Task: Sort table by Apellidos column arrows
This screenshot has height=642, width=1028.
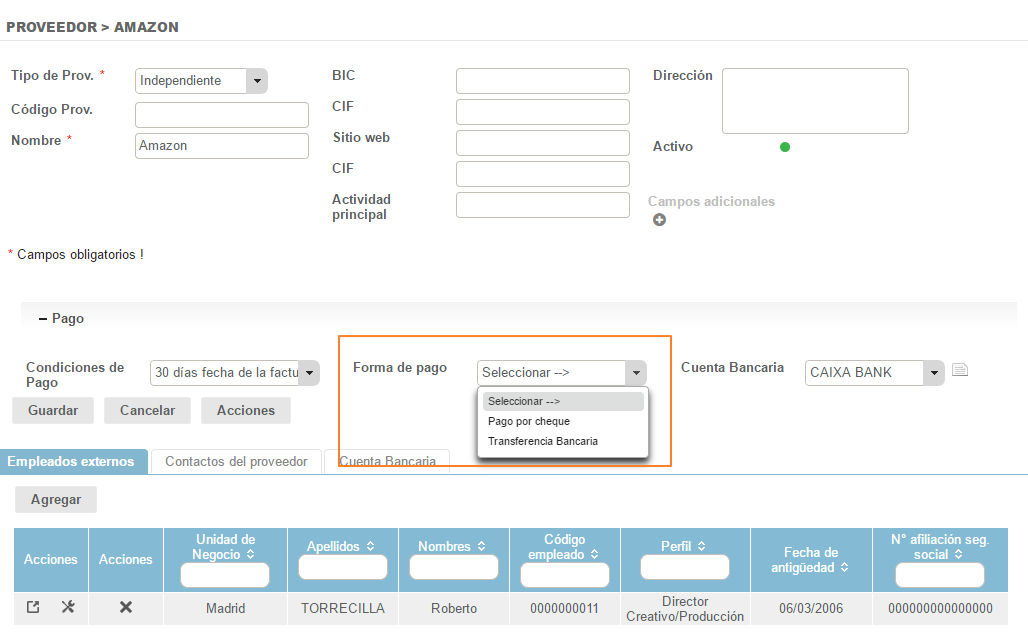Action: 371,547
